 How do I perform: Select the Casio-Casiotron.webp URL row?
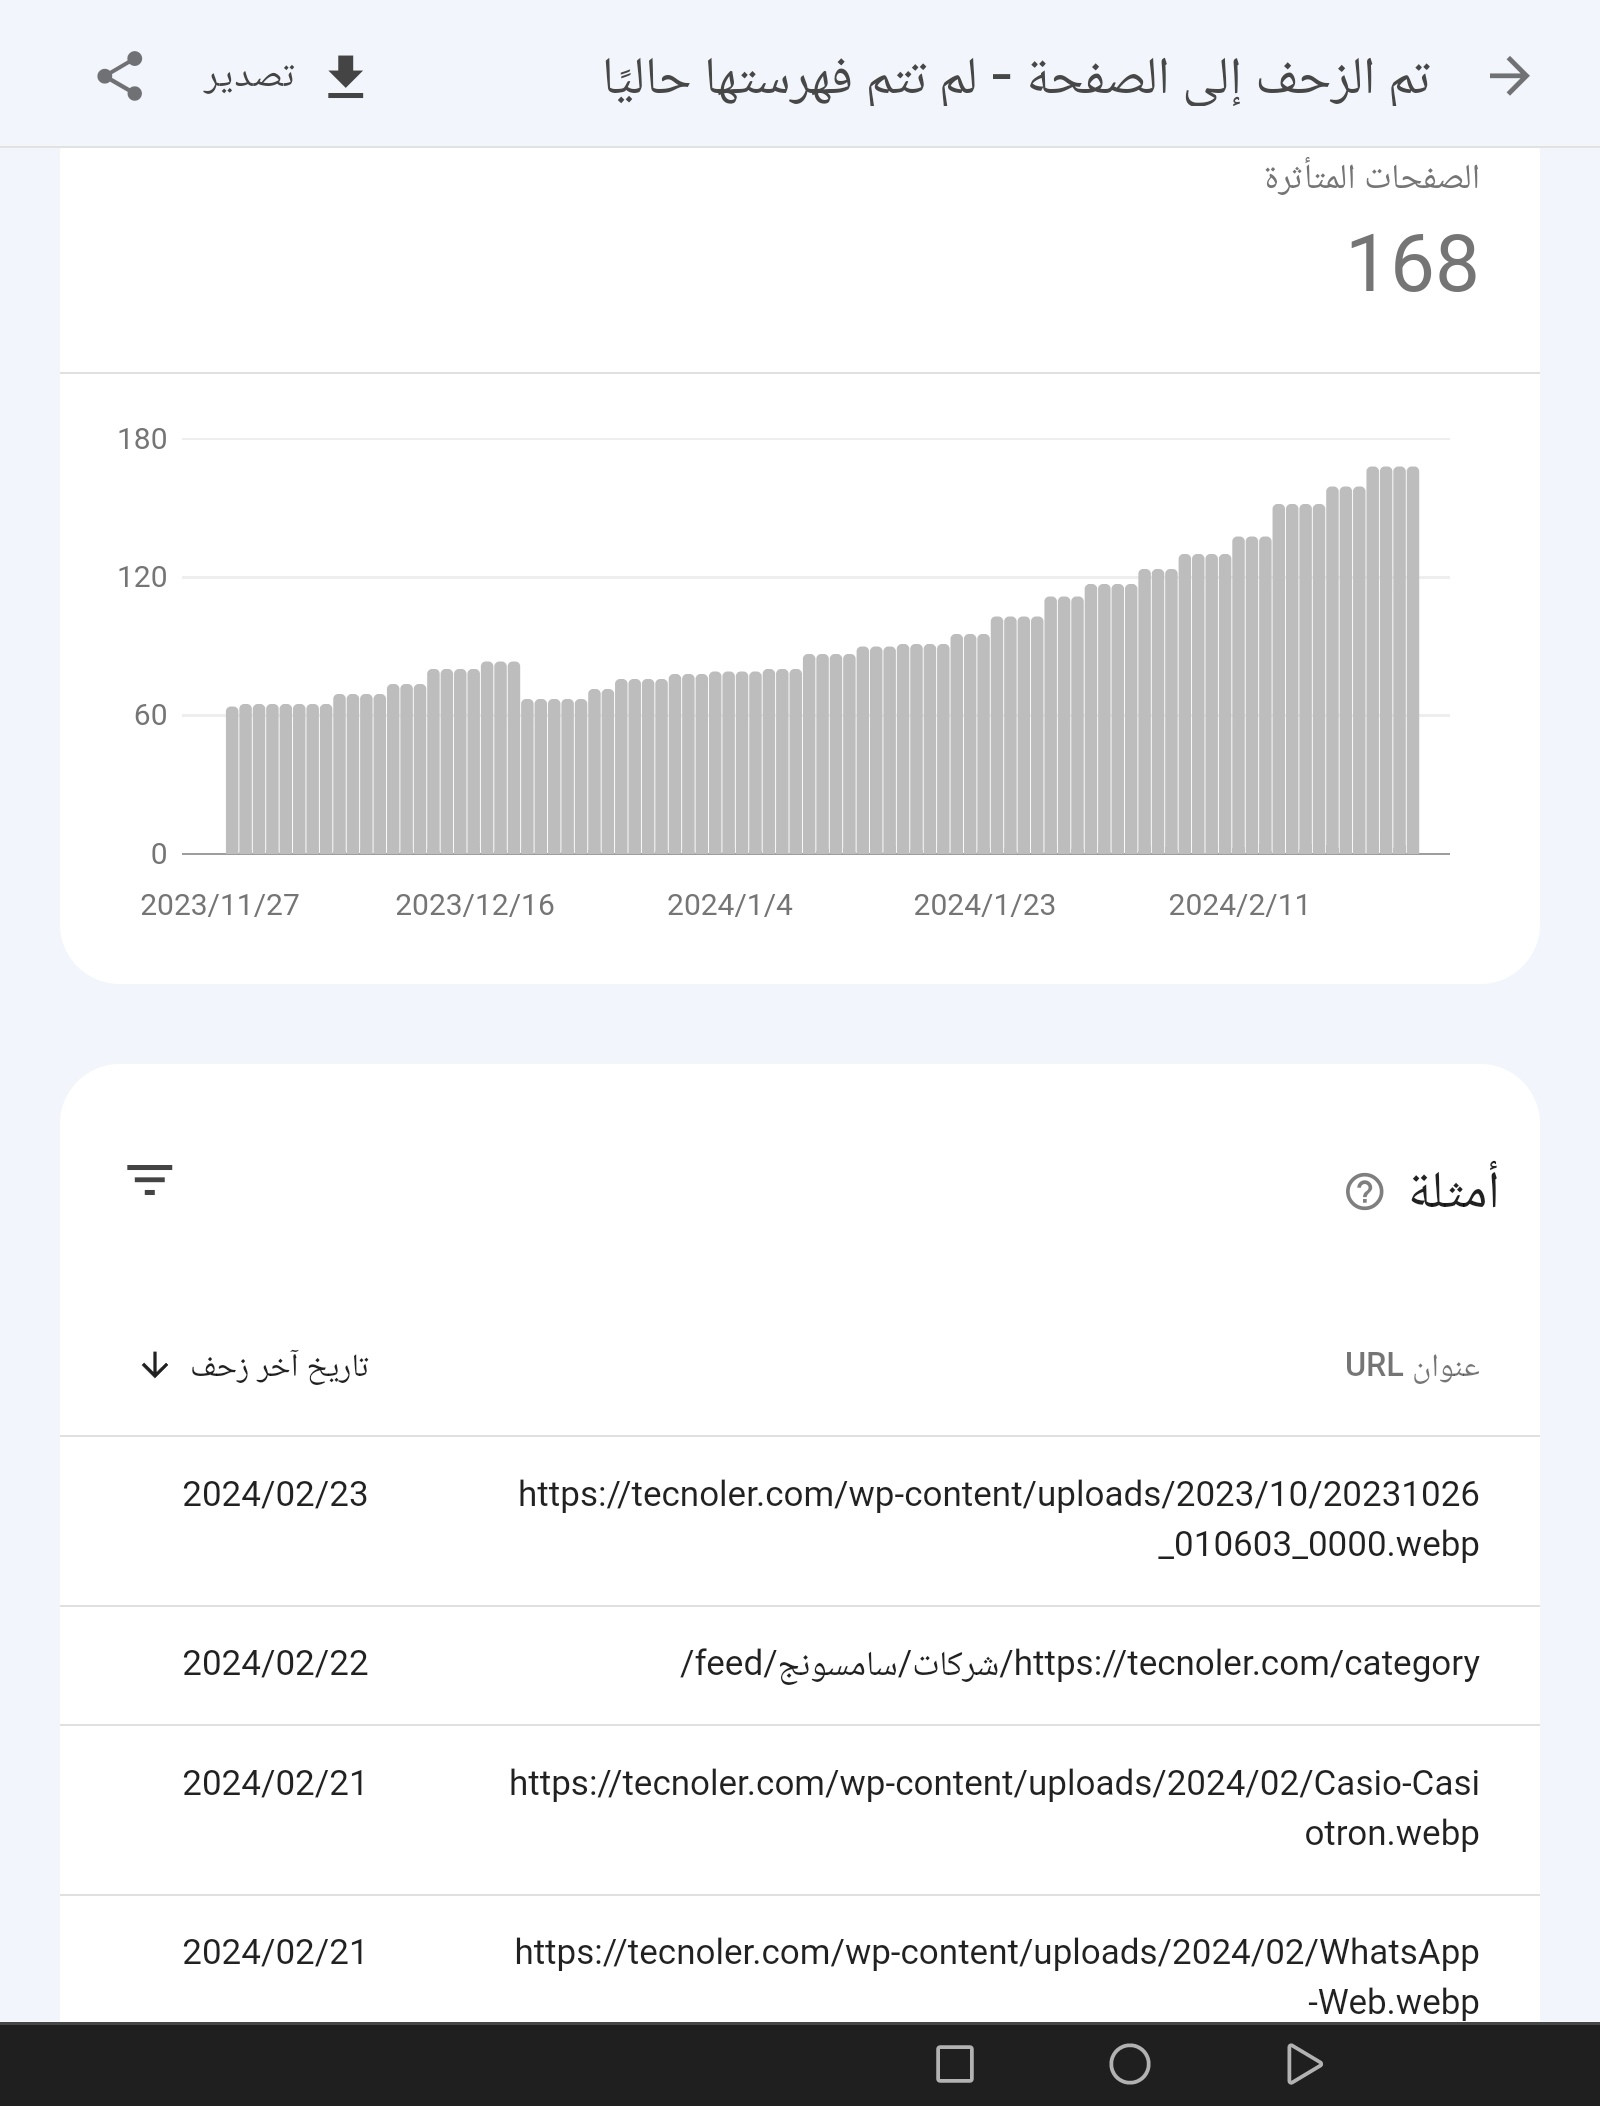click(x=994, y=1808)
